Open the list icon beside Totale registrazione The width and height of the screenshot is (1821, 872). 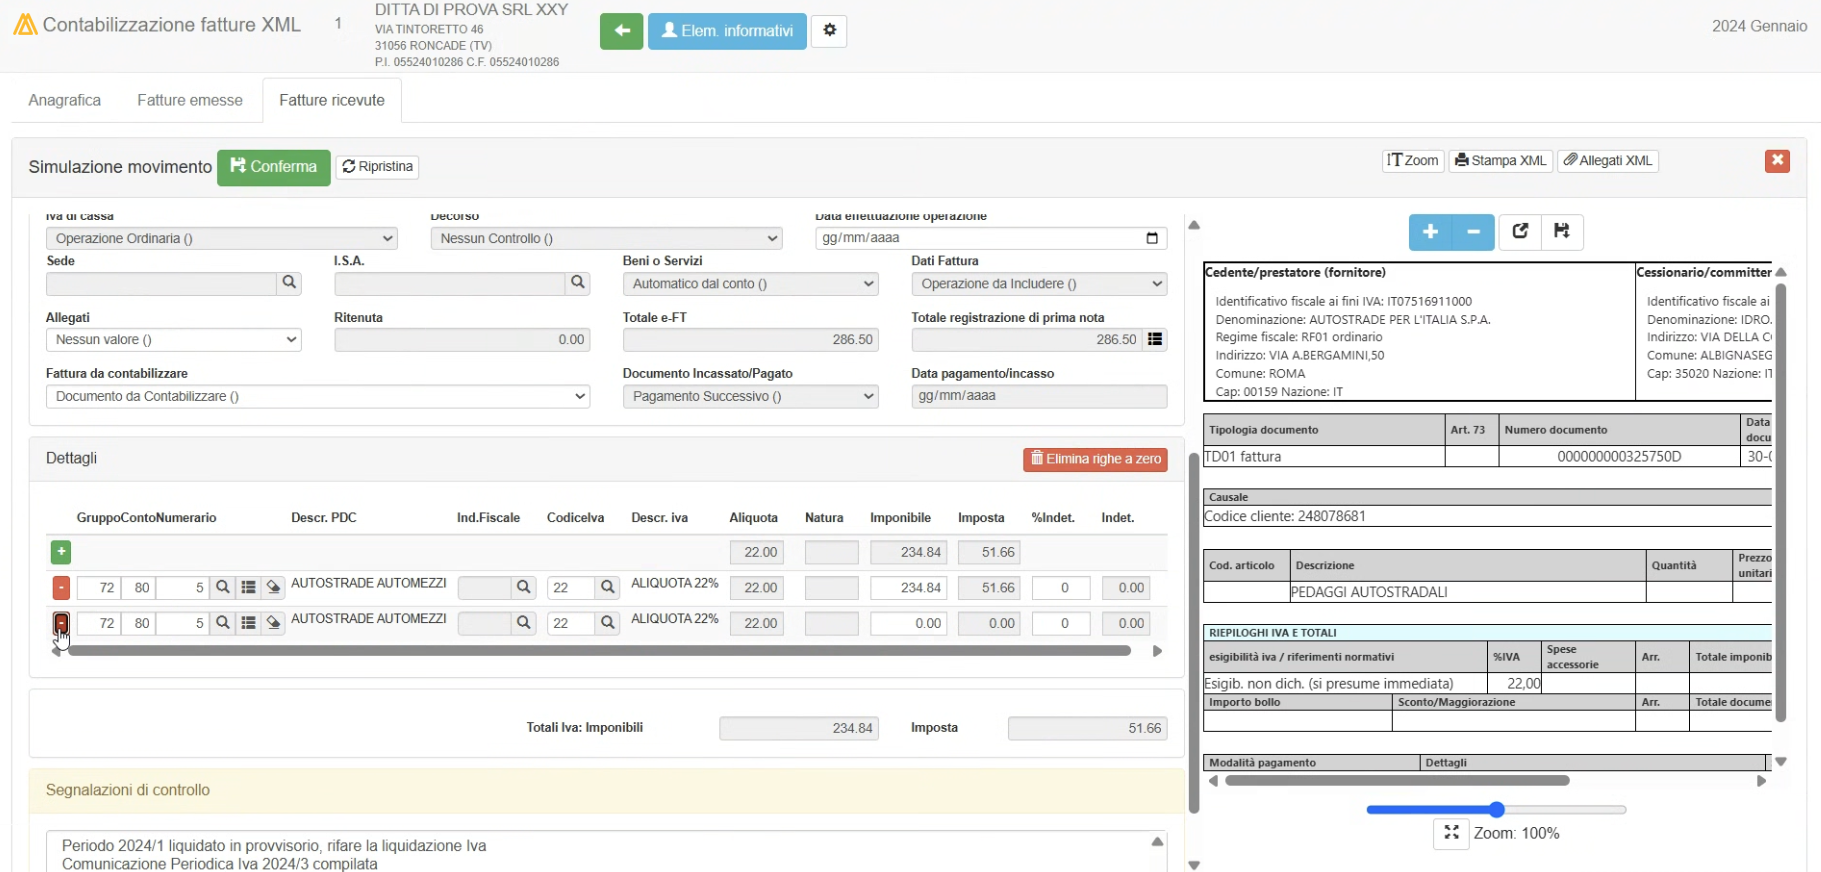coord(1155,340)
